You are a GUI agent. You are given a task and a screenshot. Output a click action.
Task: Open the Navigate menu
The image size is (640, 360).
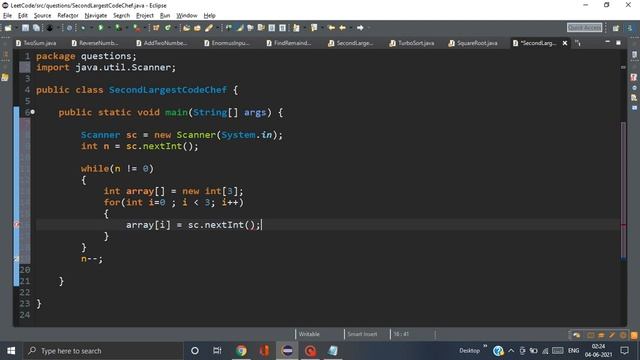pyautogui.click(x=96, y=16)
